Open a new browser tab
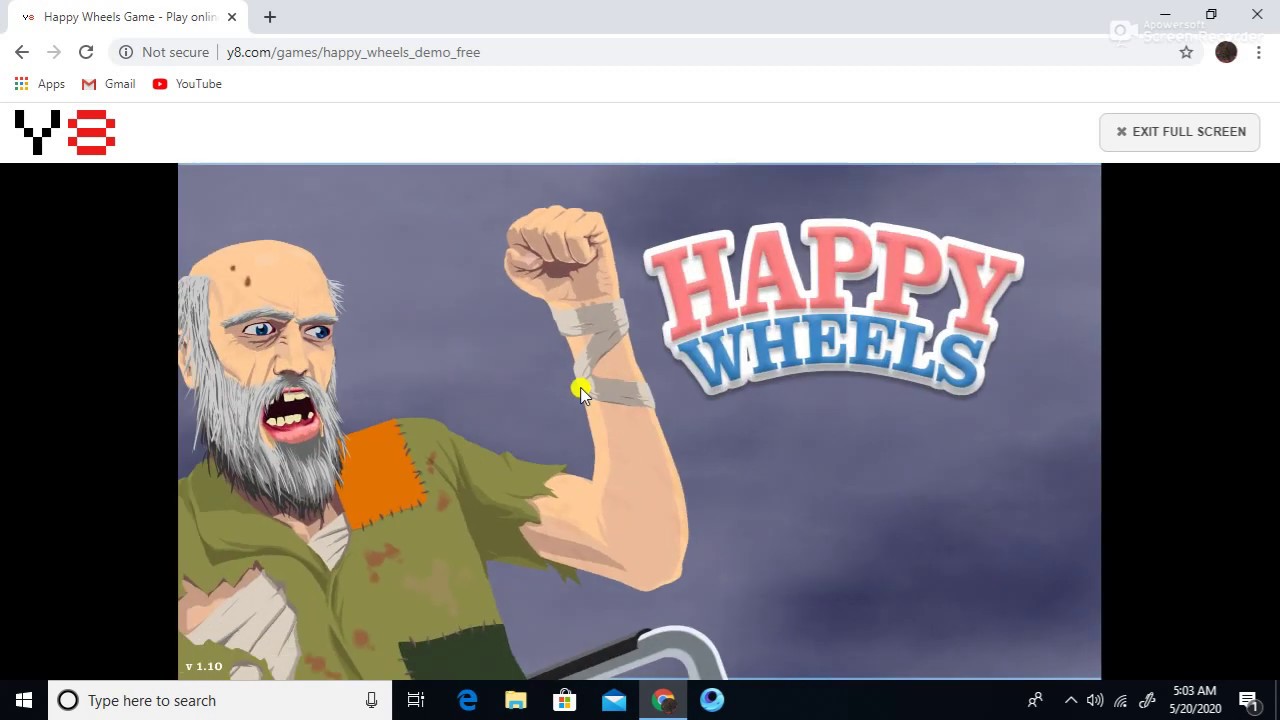Screen dimensions: 1280x720 (270, 17)
